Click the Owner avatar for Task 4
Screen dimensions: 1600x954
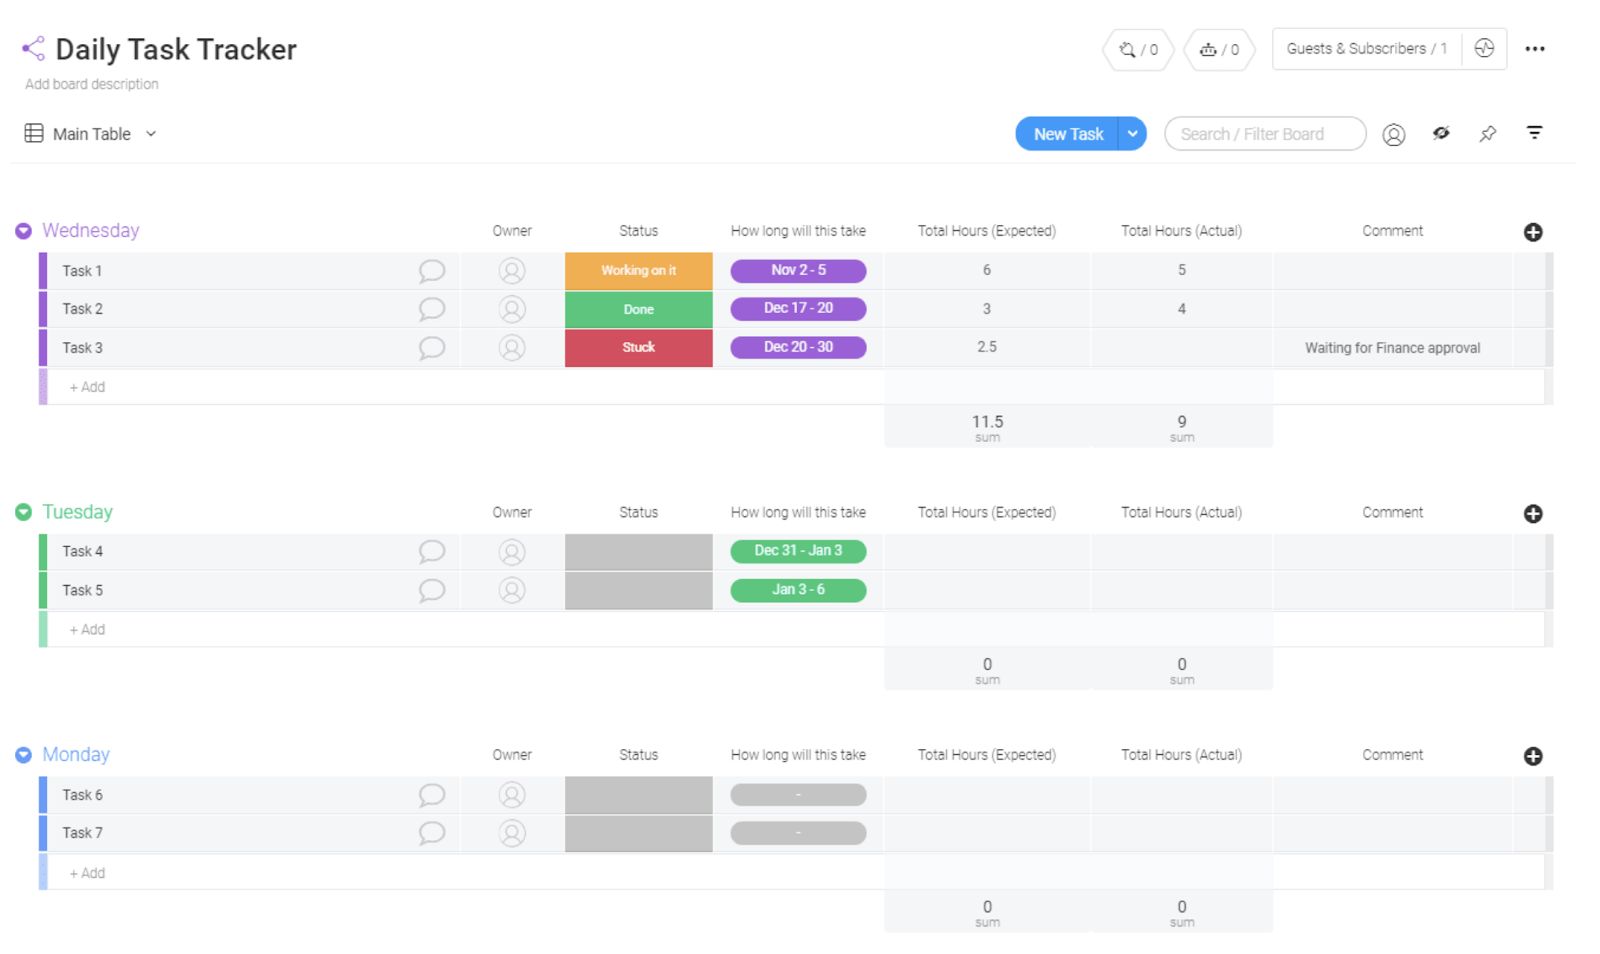click(x=512, y=551)
